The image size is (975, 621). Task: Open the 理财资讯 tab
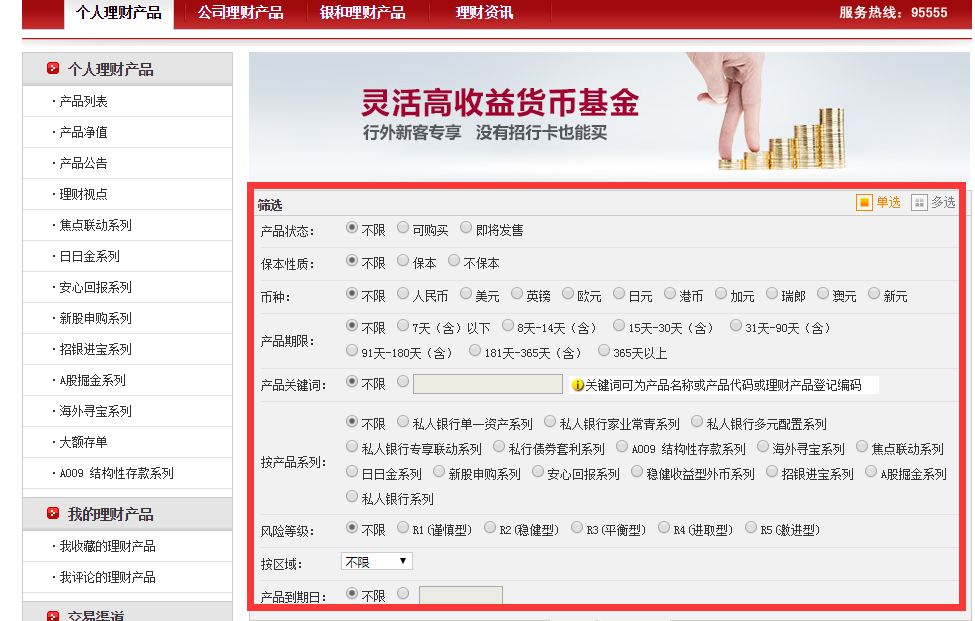483,15
